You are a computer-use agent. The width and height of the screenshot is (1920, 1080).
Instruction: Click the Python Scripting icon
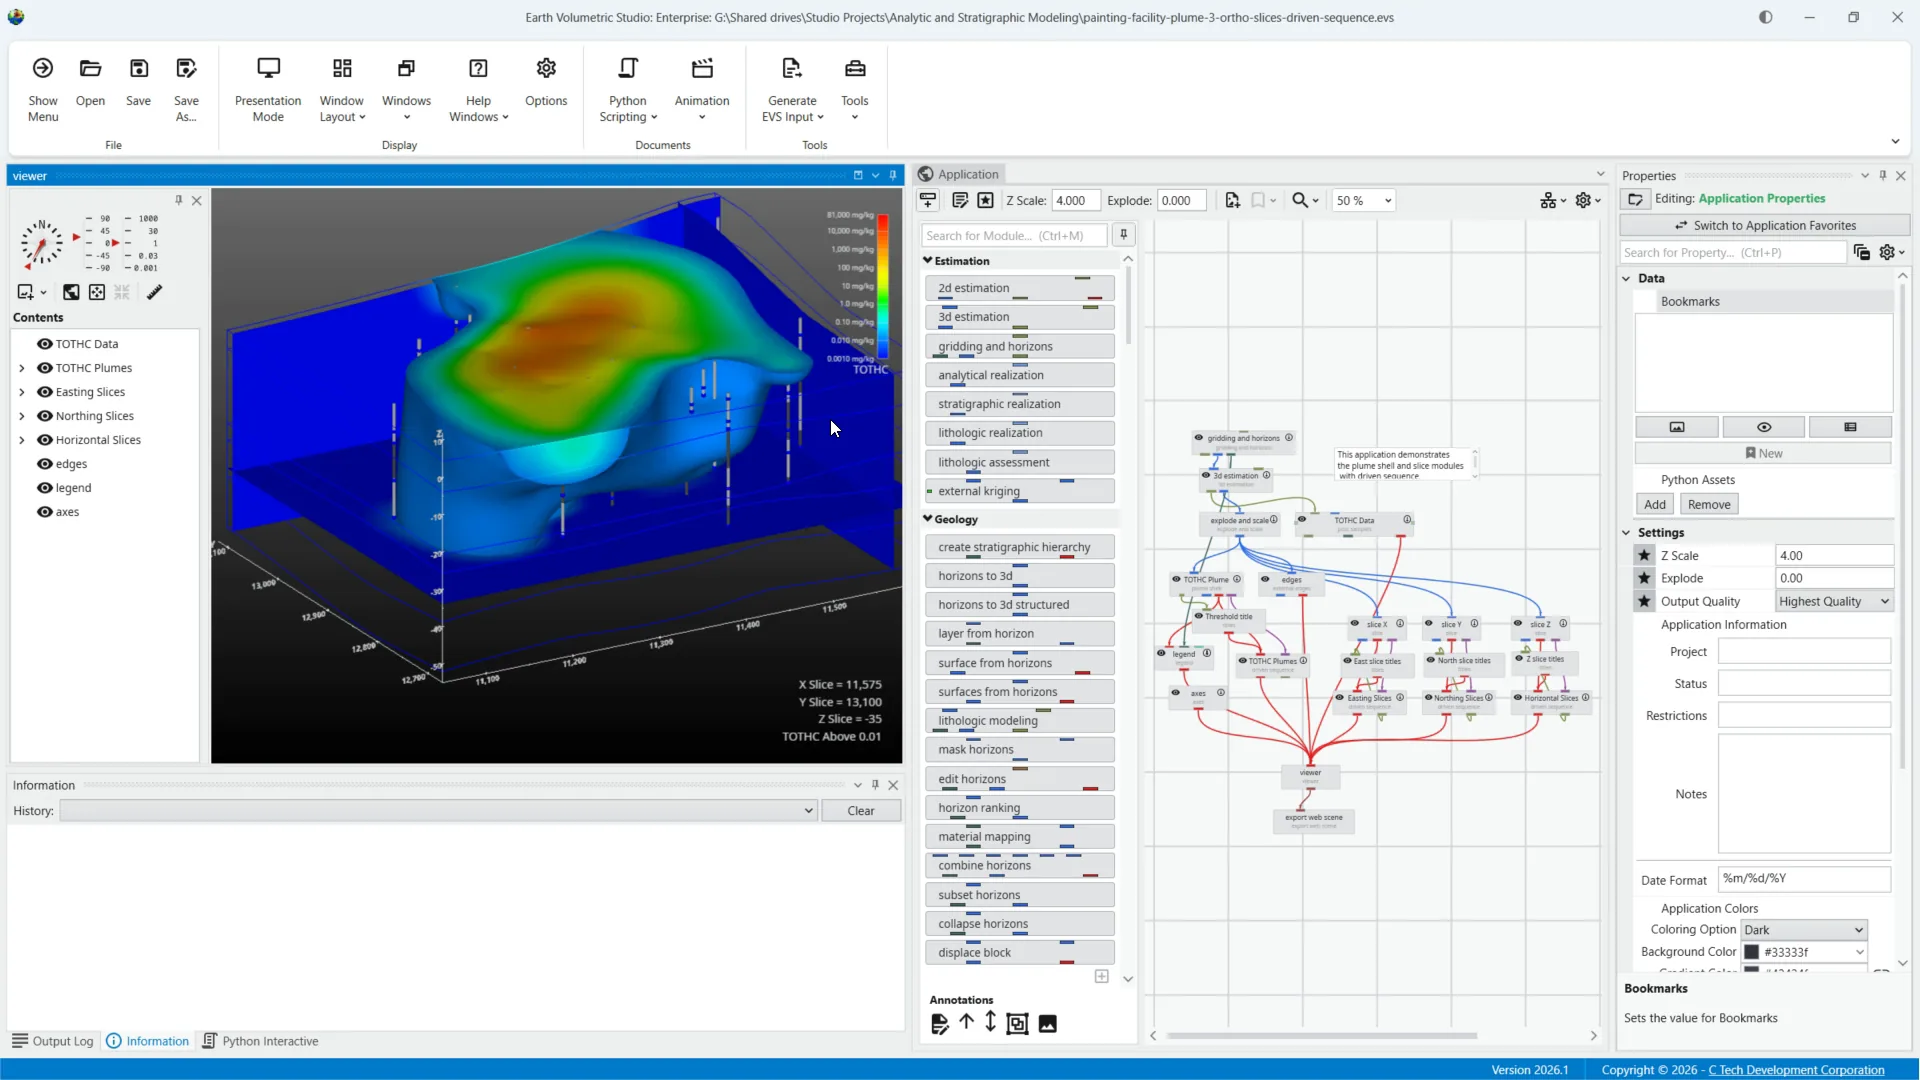tap(628, 68)
